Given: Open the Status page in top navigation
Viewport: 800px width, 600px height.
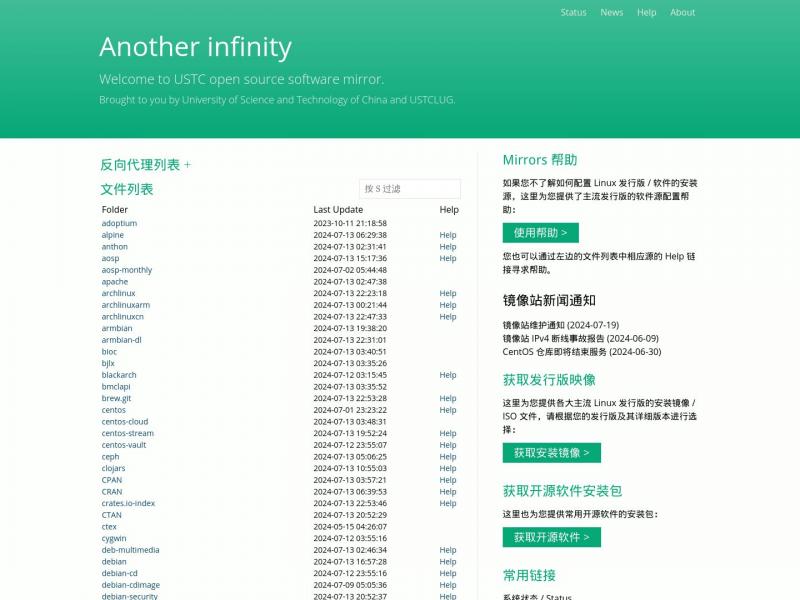Looking at the screenshot, I should [x=573, y=13].
